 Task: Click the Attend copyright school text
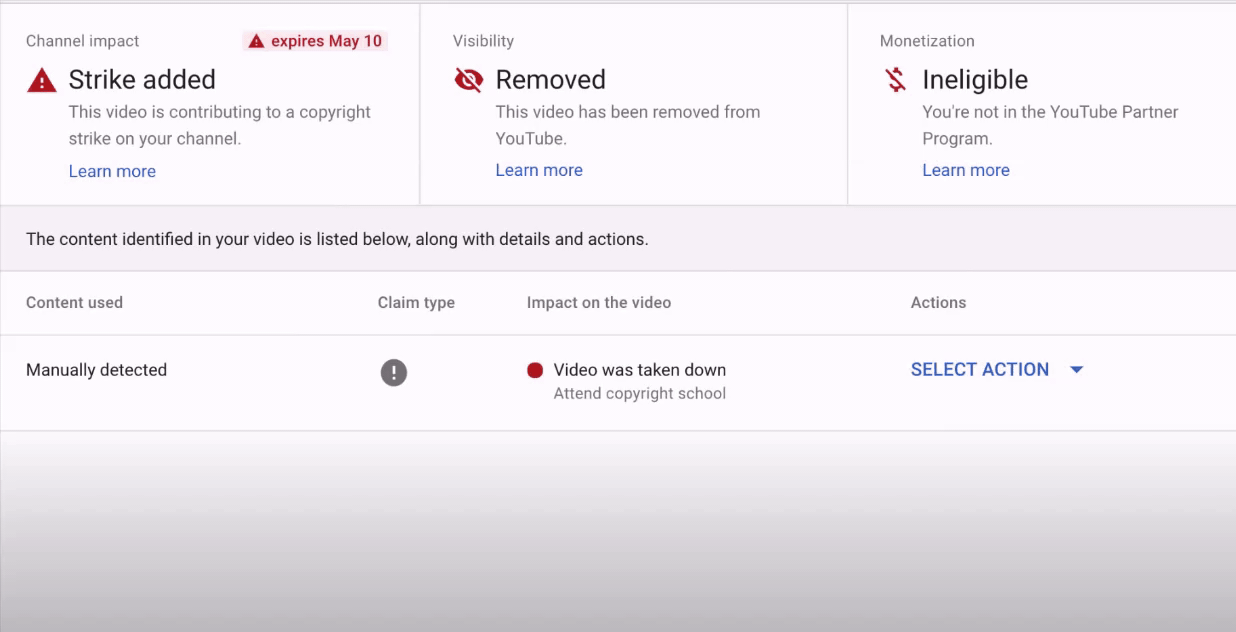point(640,393)
